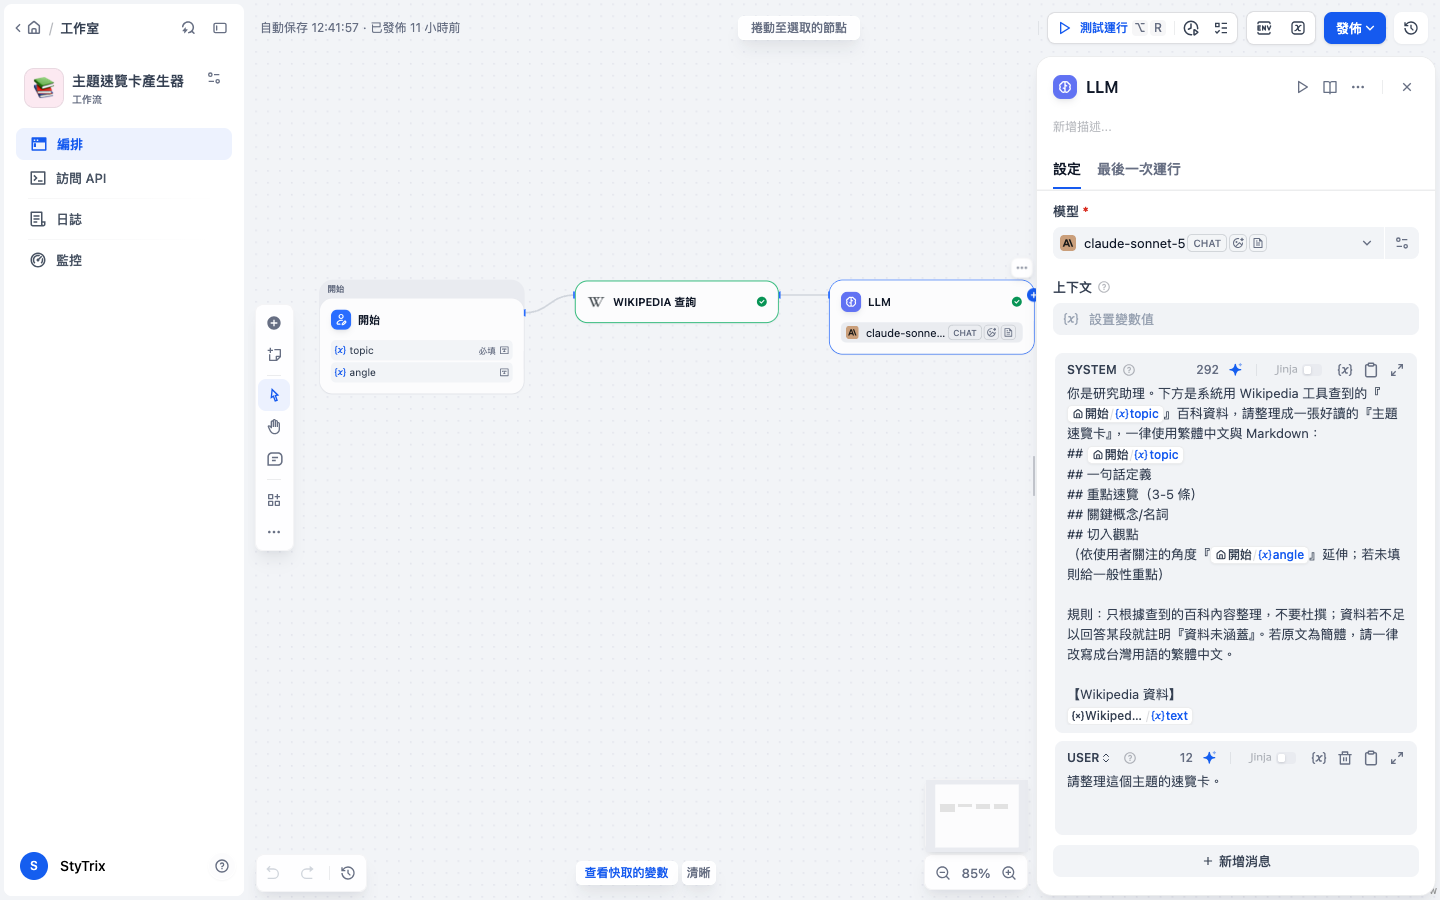Zoom in the canvas with plus magnifier
The height and width of the screenshot is (900, 1440).
[1009, 873]
